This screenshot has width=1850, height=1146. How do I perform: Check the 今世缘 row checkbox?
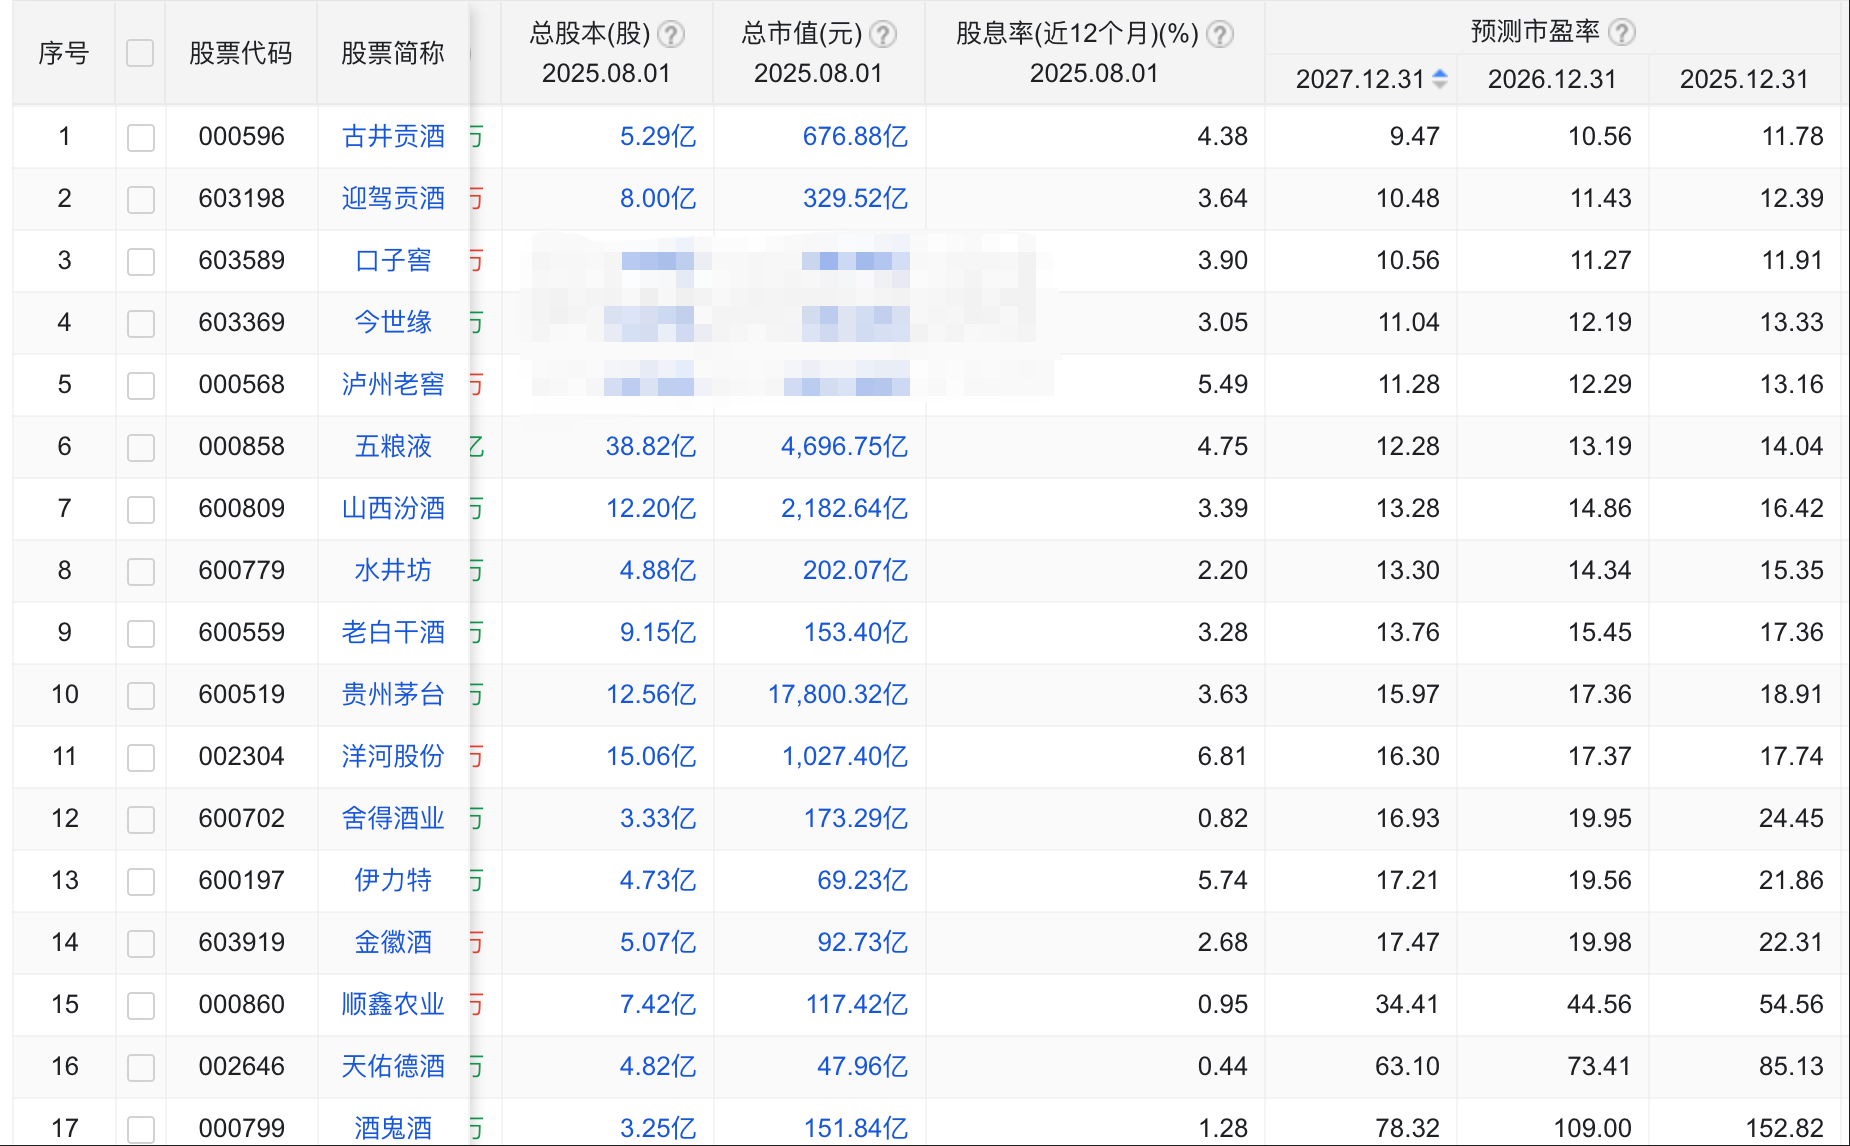pyautogui.click(x=141, y=323)
